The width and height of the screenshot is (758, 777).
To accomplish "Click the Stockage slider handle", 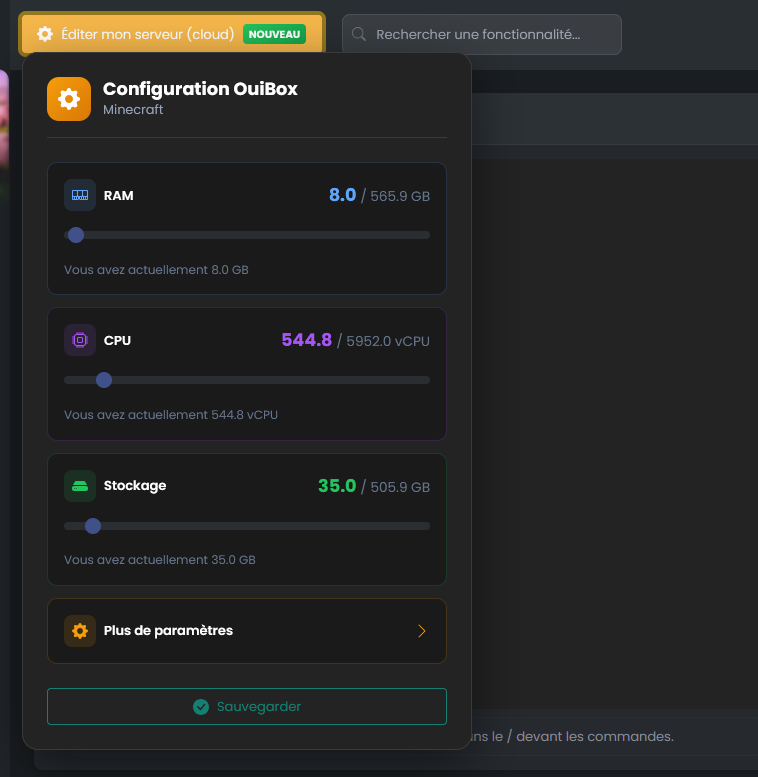I will point(93,526).
